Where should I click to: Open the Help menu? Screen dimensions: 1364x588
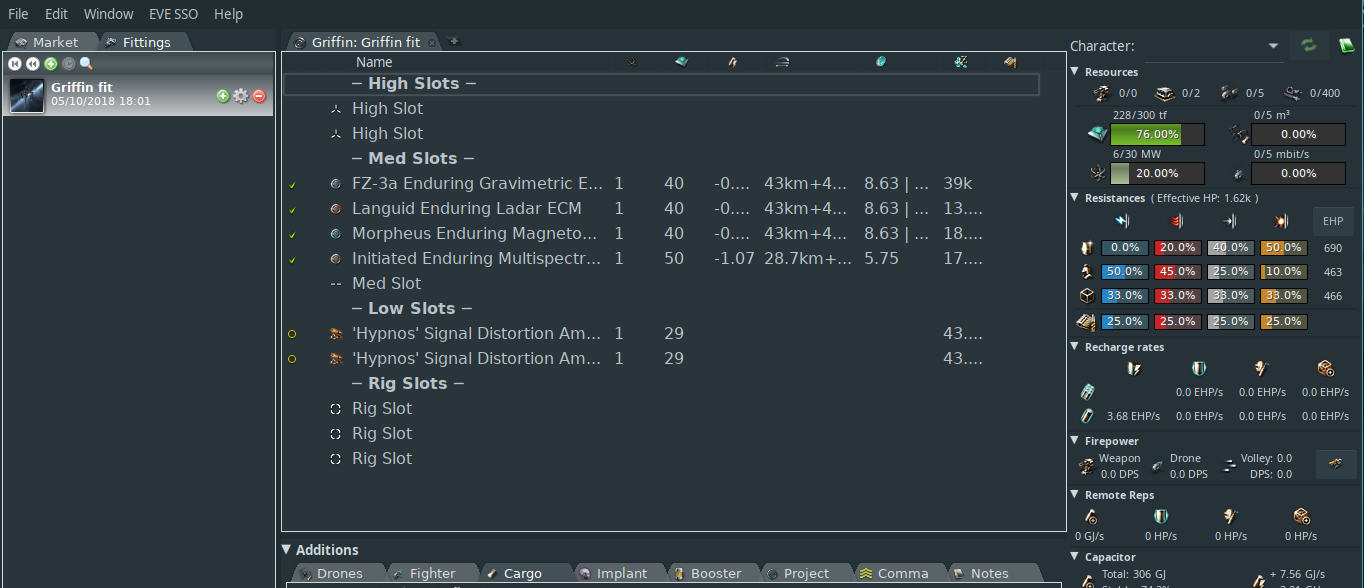(x=228, y=14)
